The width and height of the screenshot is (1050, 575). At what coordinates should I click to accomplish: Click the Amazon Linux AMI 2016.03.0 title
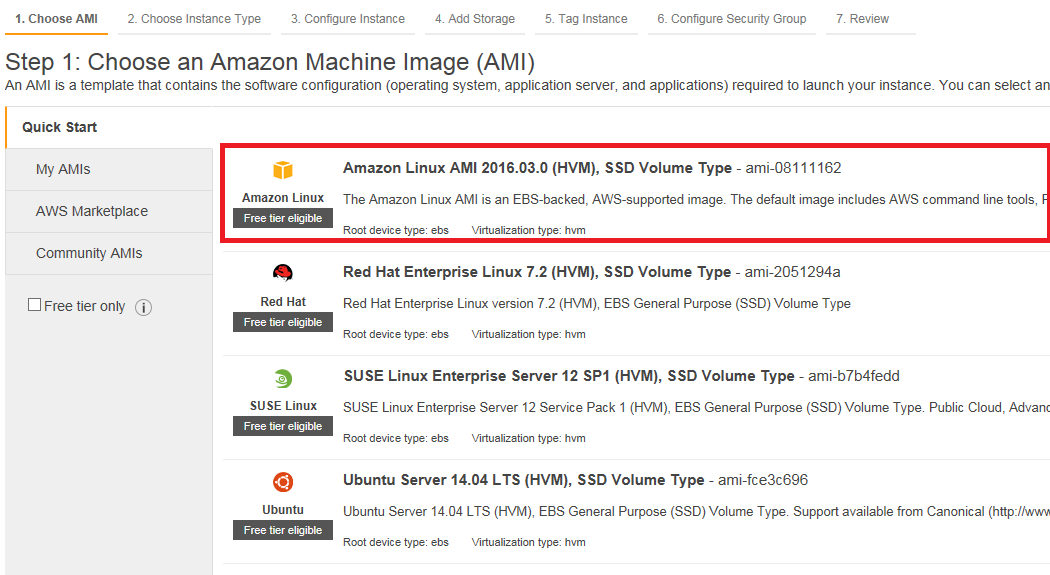pos(537,168)
